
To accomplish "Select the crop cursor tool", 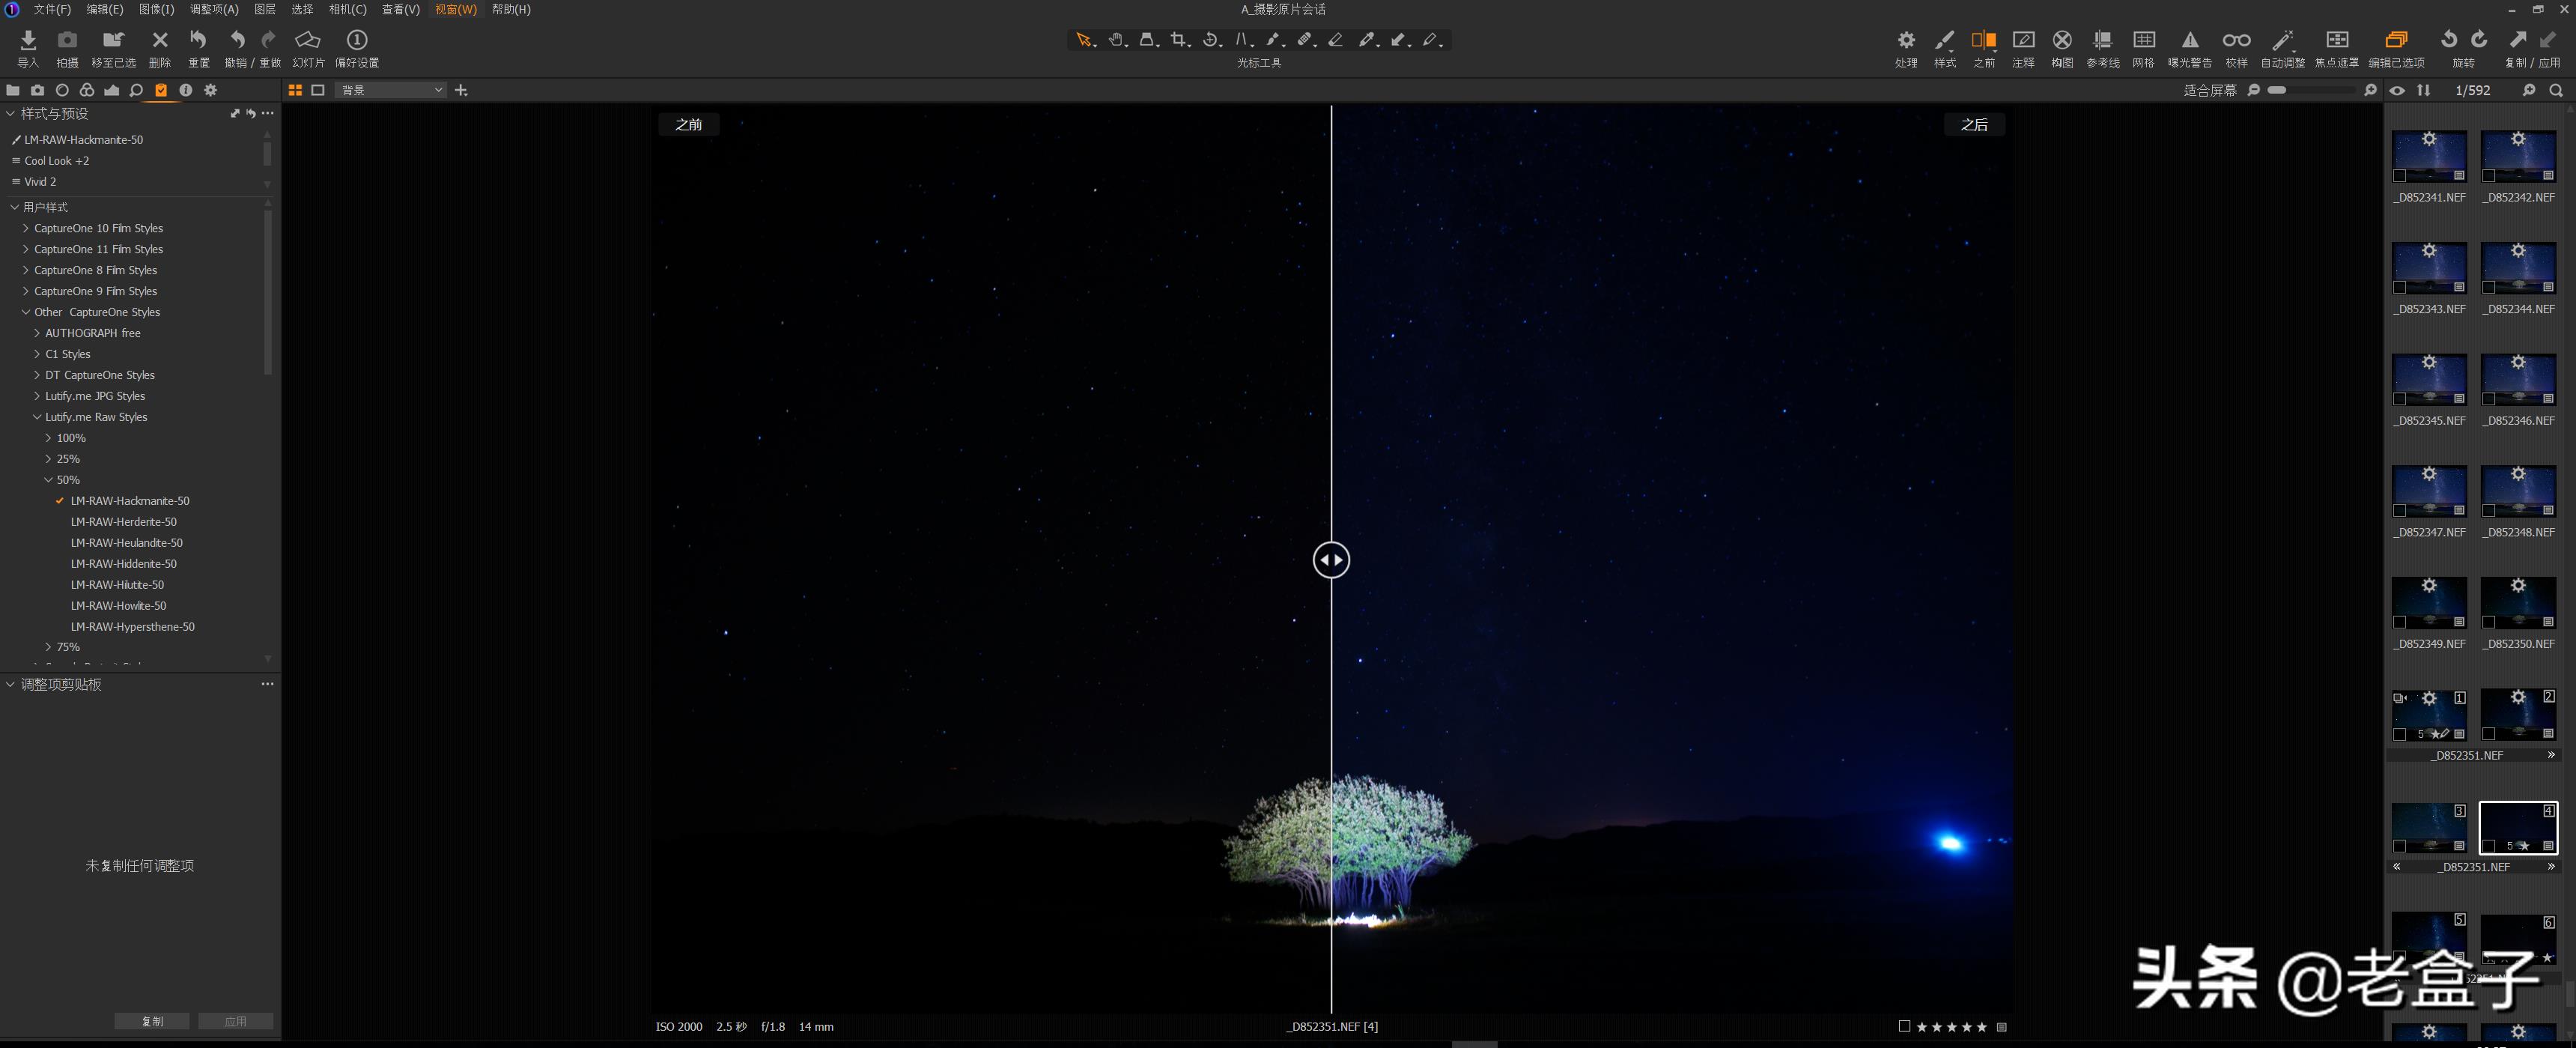I will click(x=1179, y=40).
